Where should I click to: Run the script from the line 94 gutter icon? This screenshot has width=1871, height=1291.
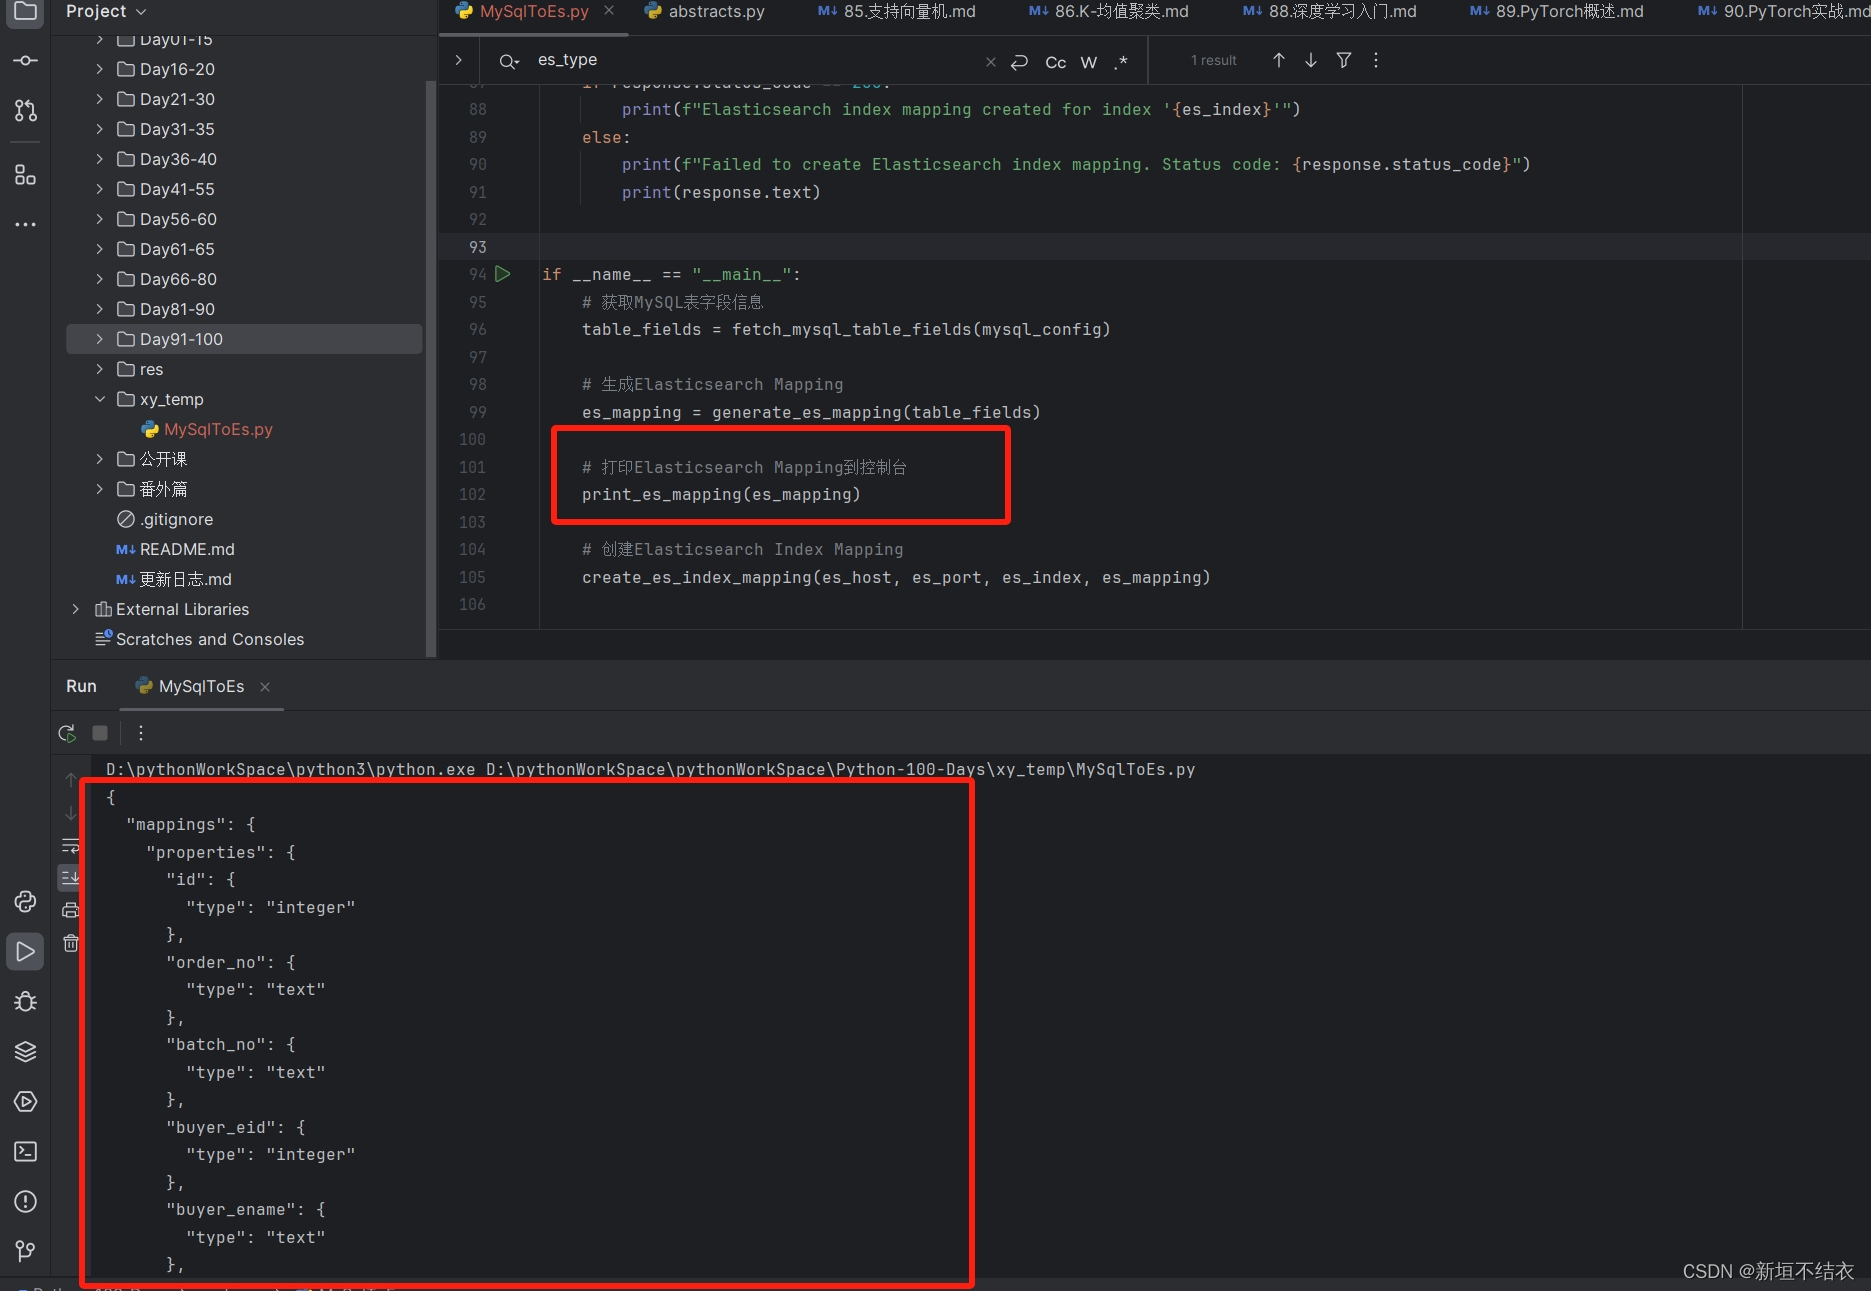click(x=503, y=274)
